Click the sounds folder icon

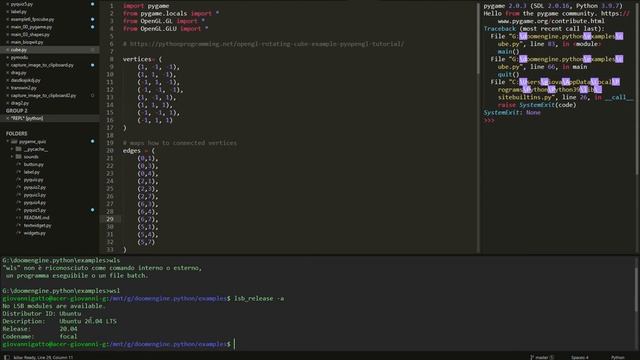point(18,157)
